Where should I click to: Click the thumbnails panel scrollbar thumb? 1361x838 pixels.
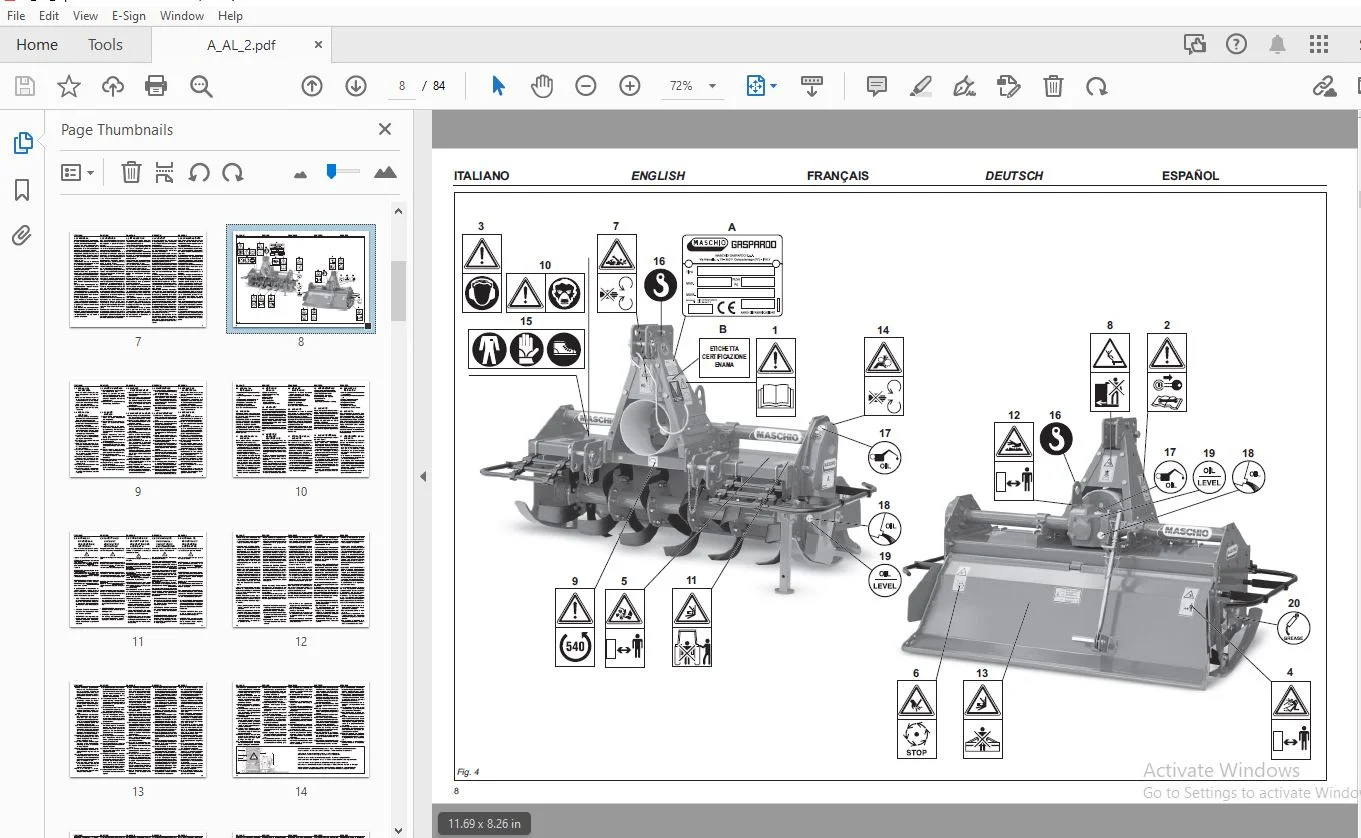398,291
